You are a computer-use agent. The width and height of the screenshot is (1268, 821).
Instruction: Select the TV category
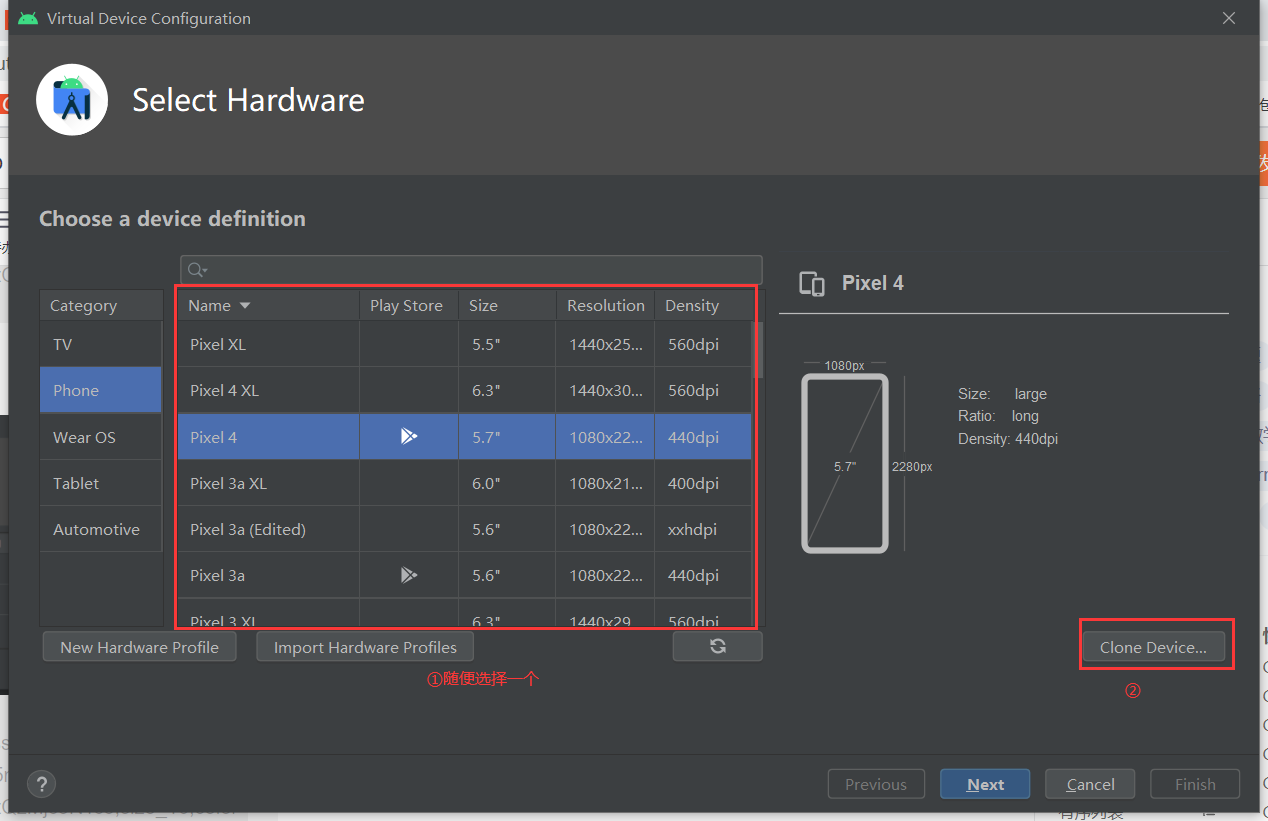click(x=101, y=344)
